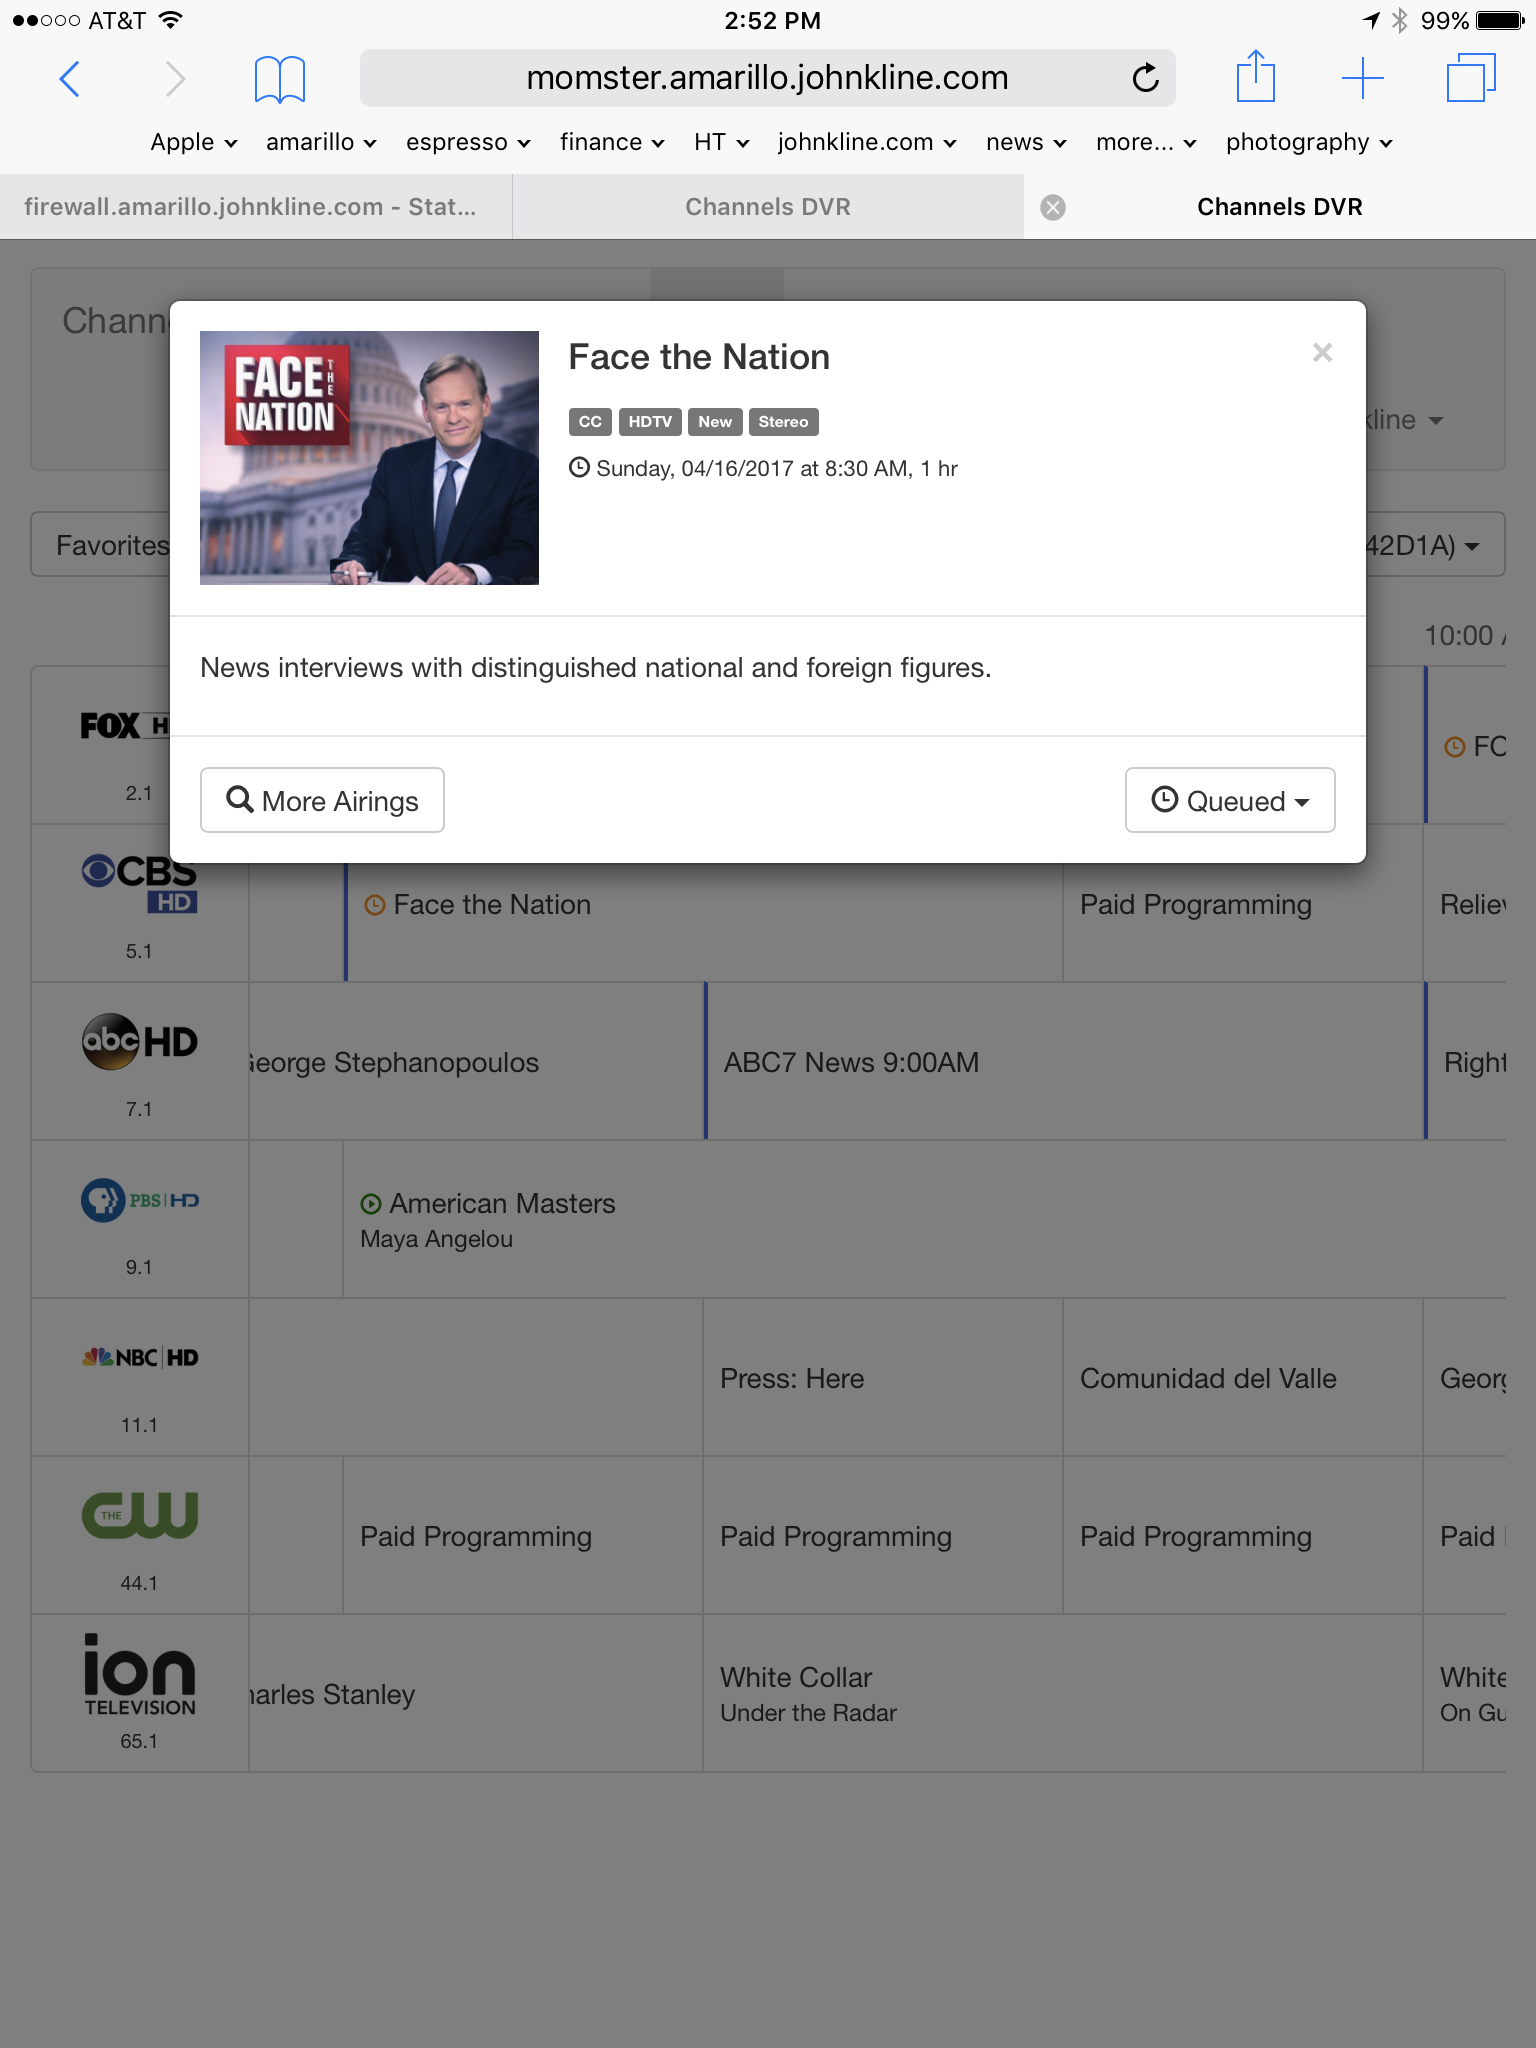Reload the page with refresh icon
Viewport: 1536px width, 2048px height.
pyautogui.click(x=1146, y=78)
